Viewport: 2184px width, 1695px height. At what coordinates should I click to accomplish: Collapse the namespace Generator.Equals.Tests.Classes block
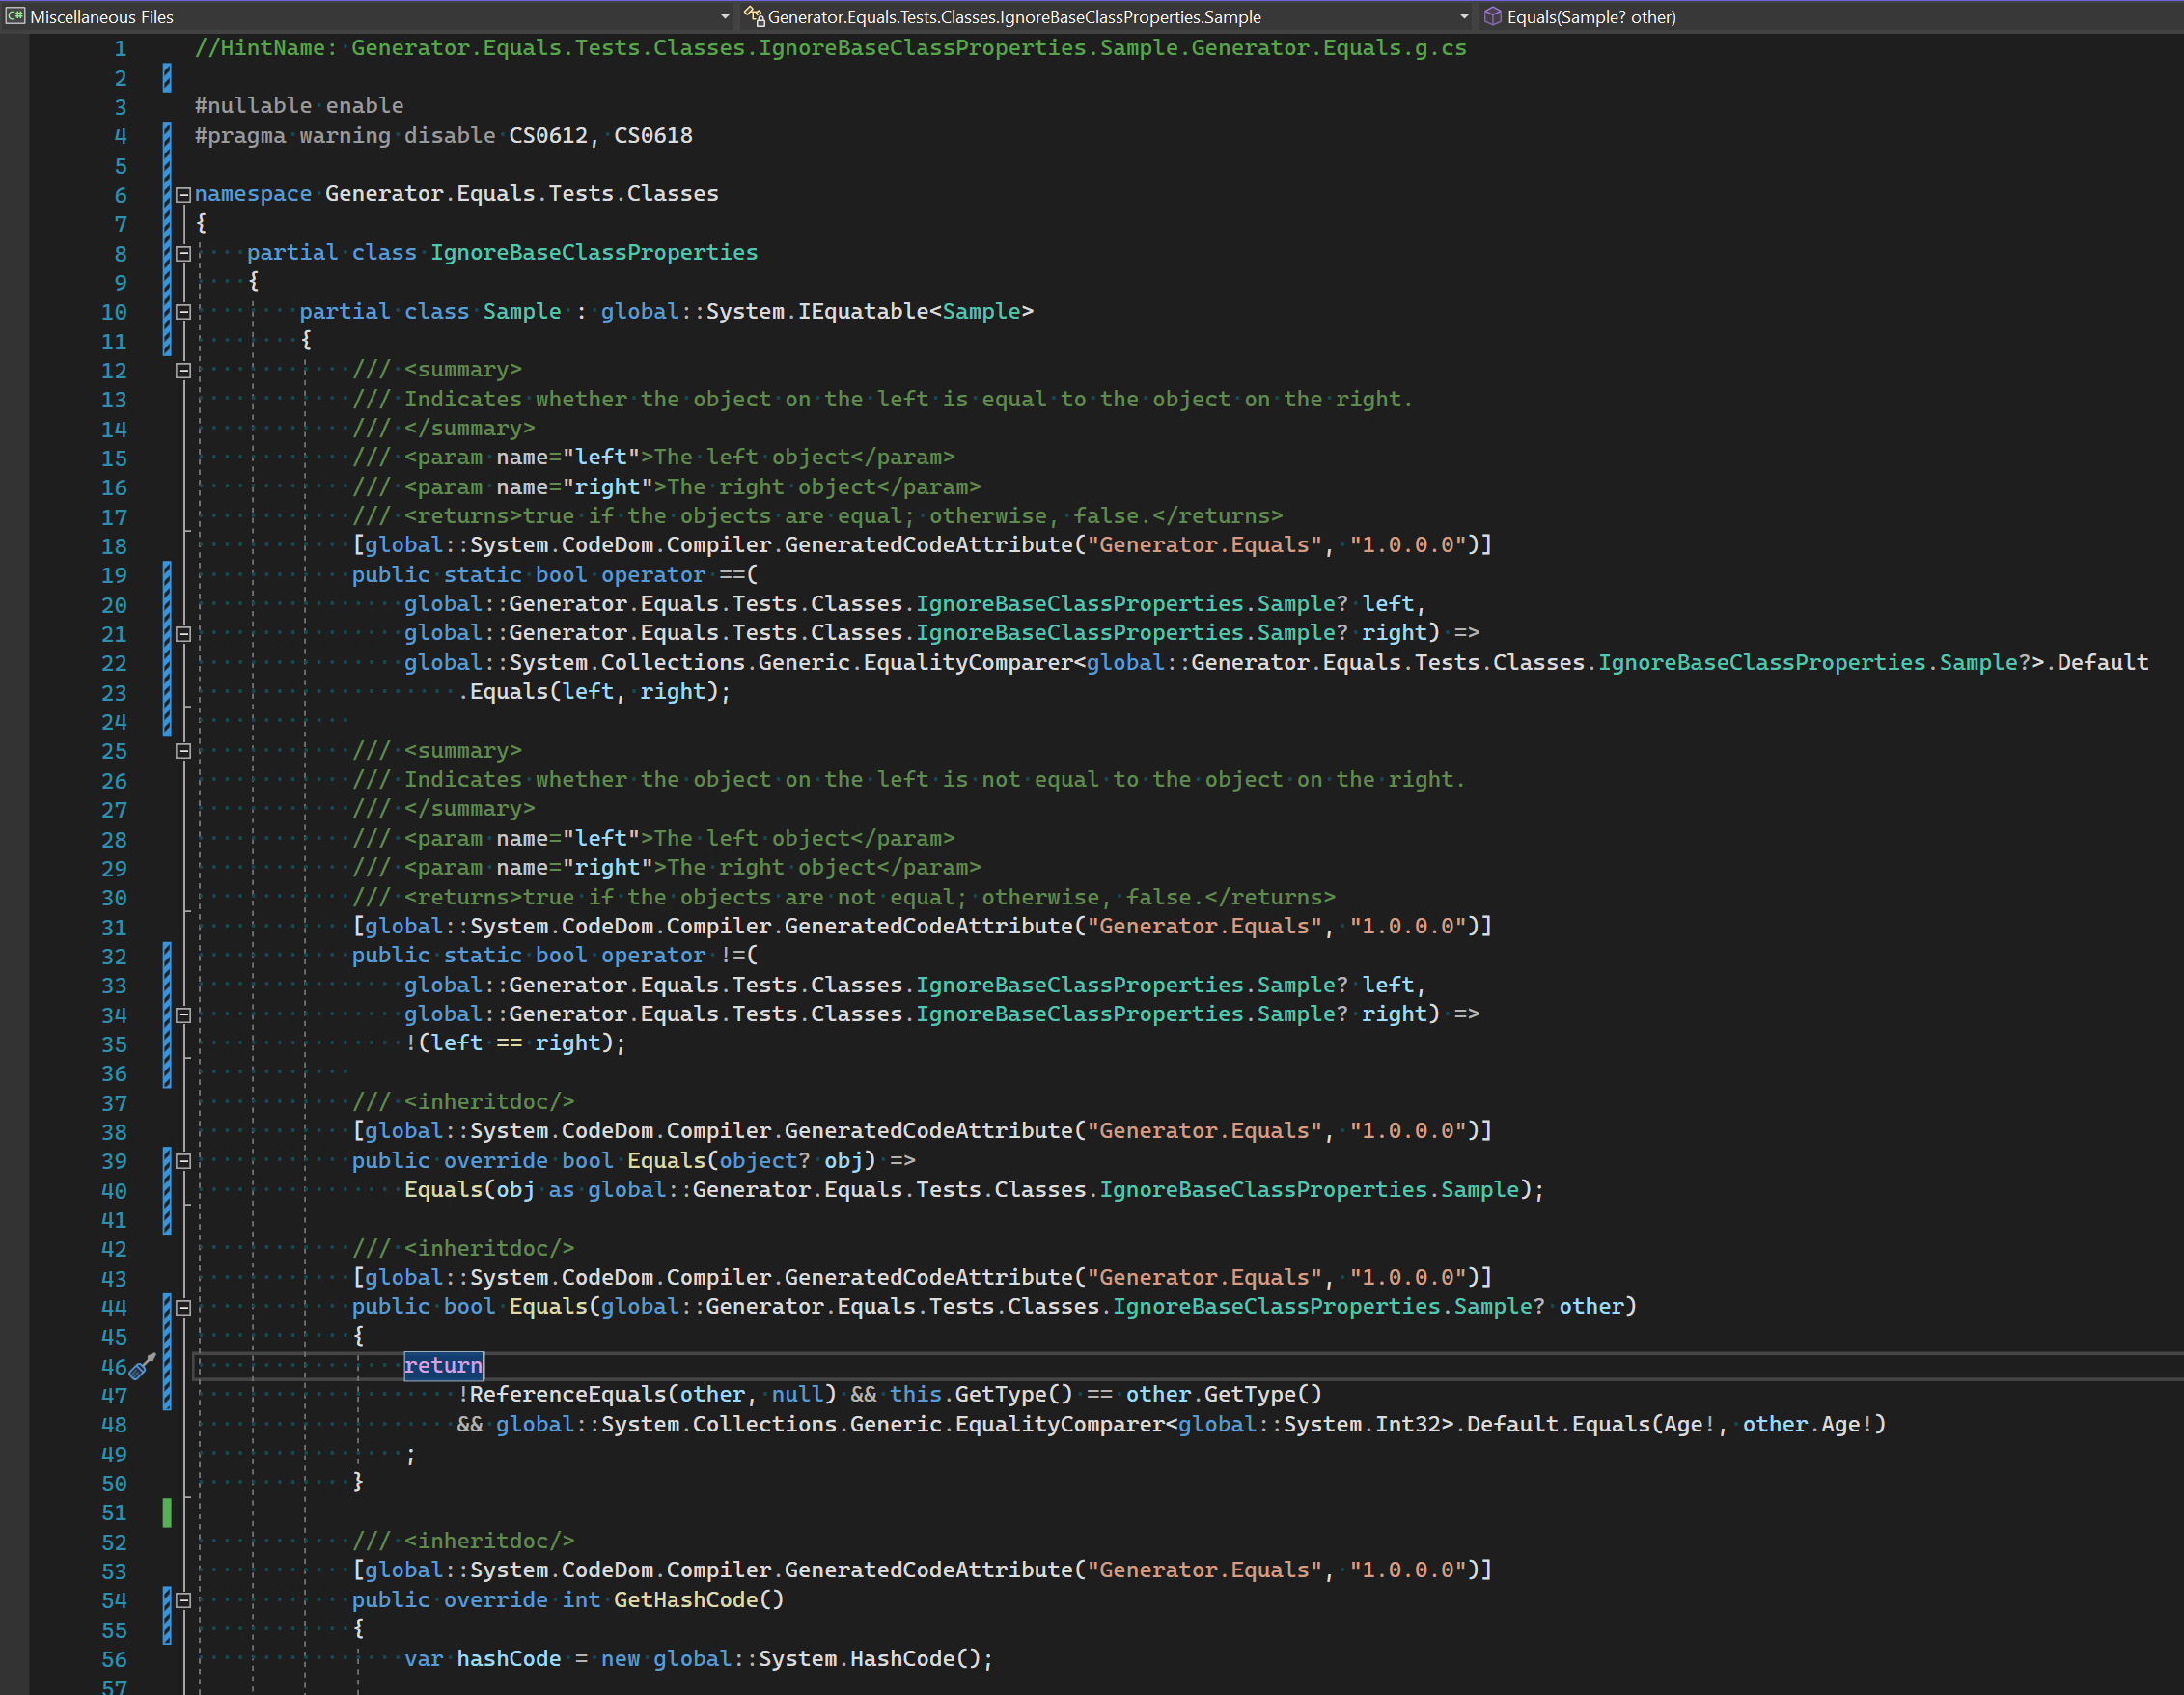pos(183,194)
